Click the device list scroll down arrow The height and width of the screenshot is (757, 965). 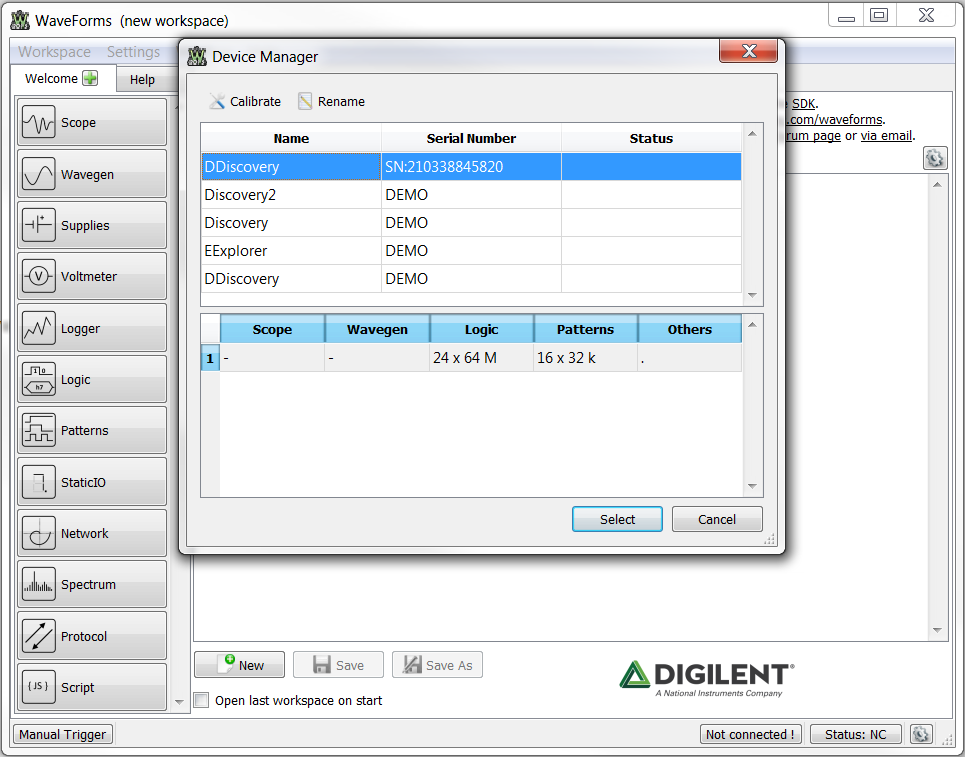coord(752,295)
